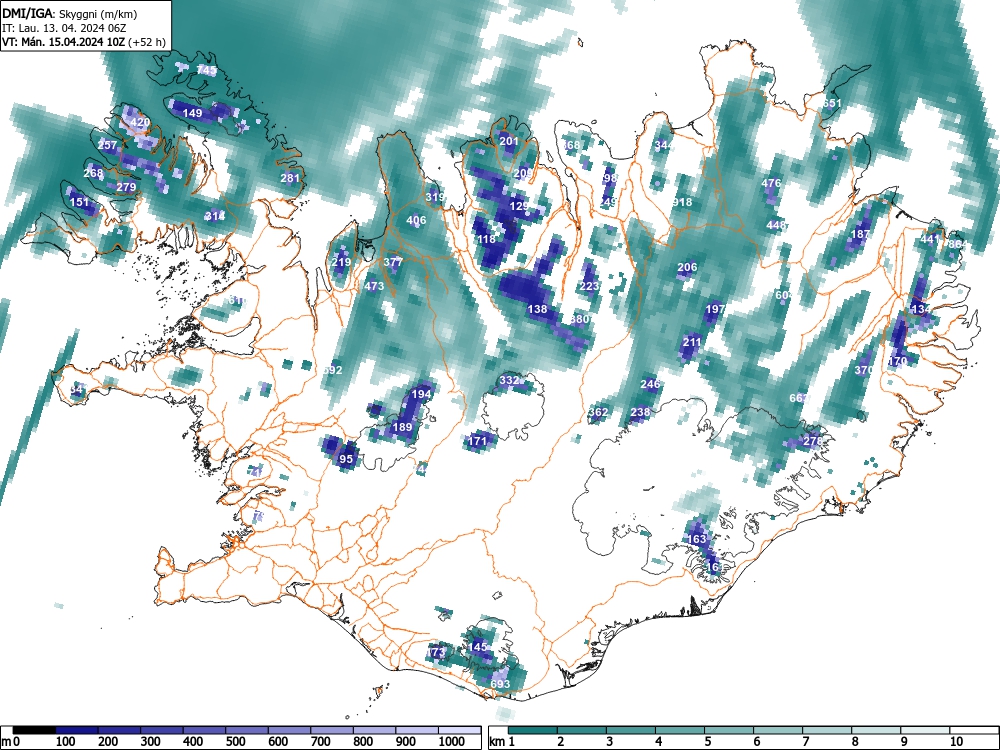Click the 257 value on the map
The height and width of the screenshot is (750, 1000).
pyautogui.click(x=107, y=145)
